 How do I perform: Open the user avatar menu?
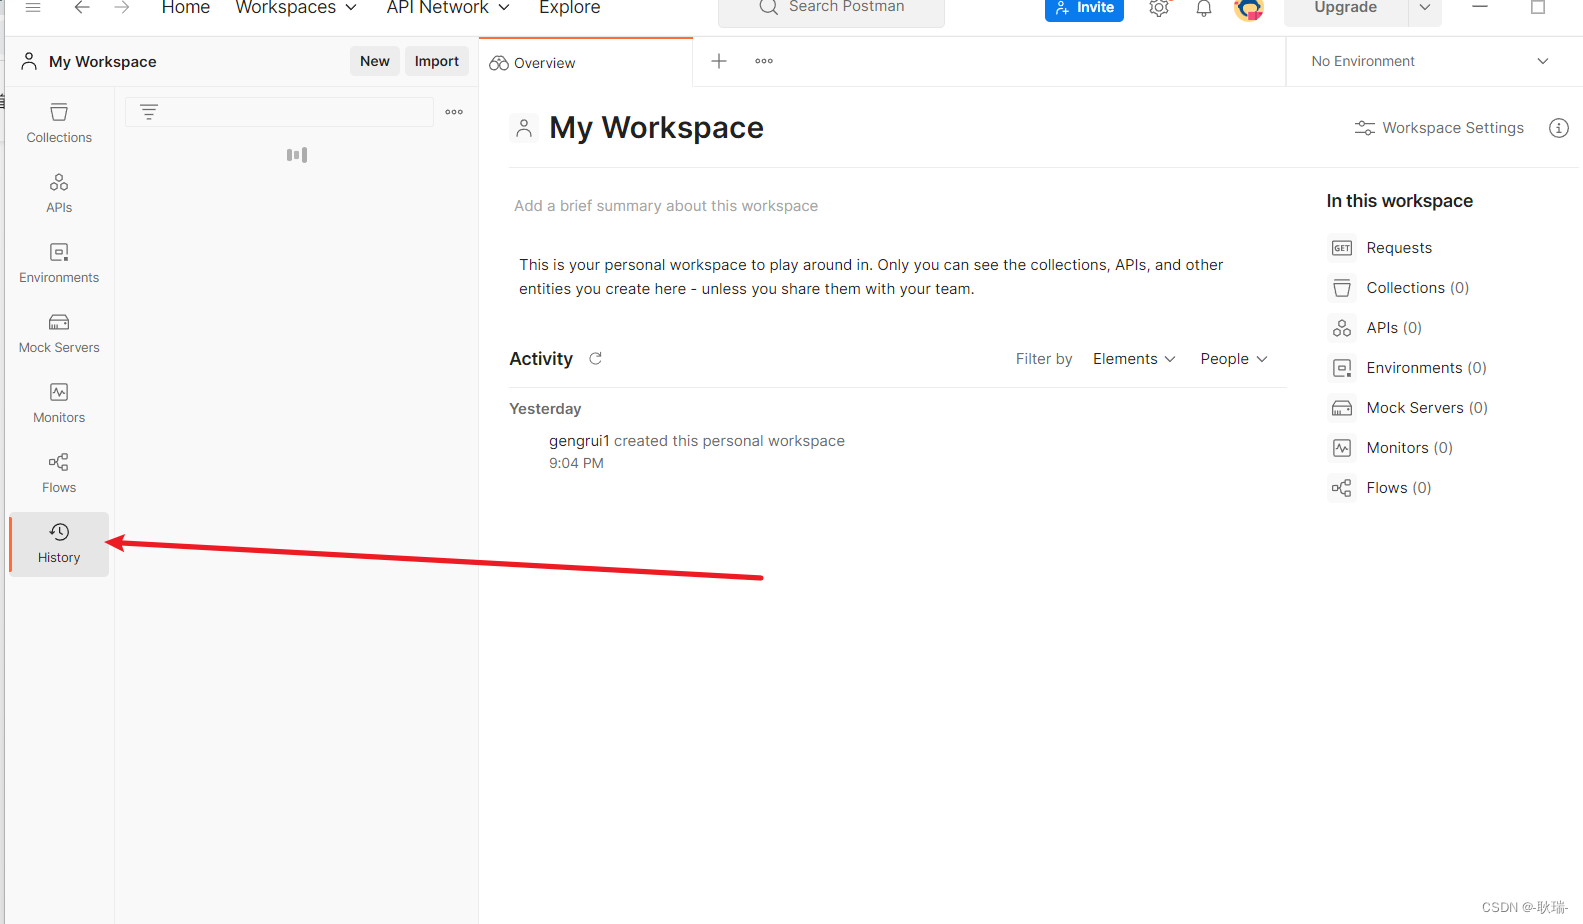click(x=1249, y=8)
